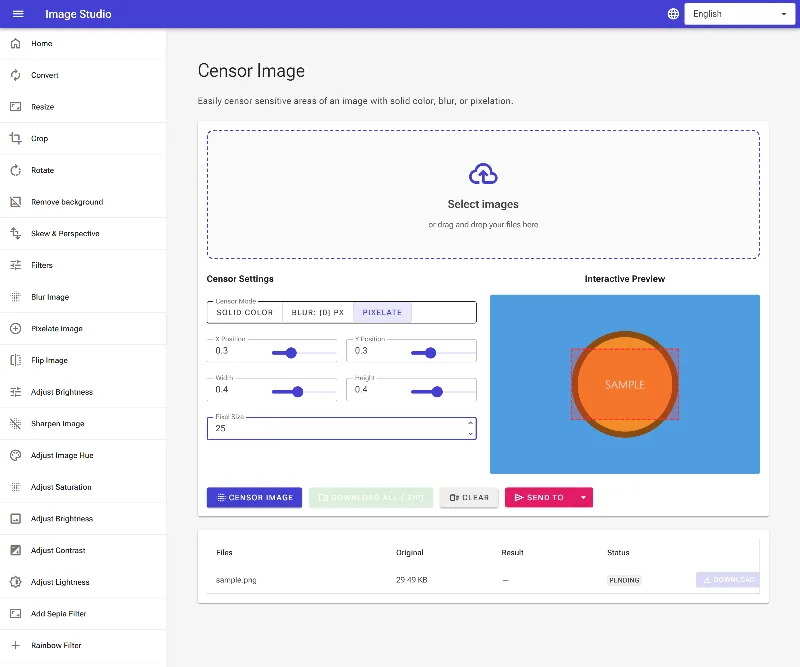Click the cloud upload icon
This screenshot has height=667, width=800.
483,174
